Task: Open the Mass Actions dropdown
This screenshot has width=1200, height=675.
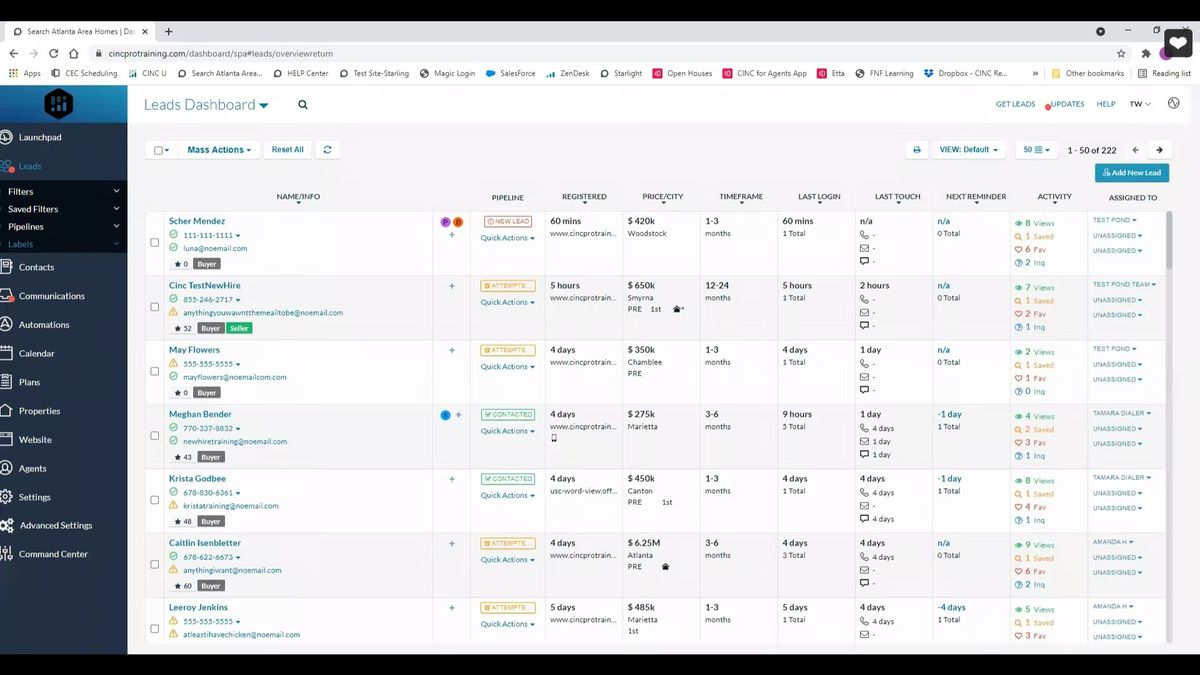Action: pos(218,149)
